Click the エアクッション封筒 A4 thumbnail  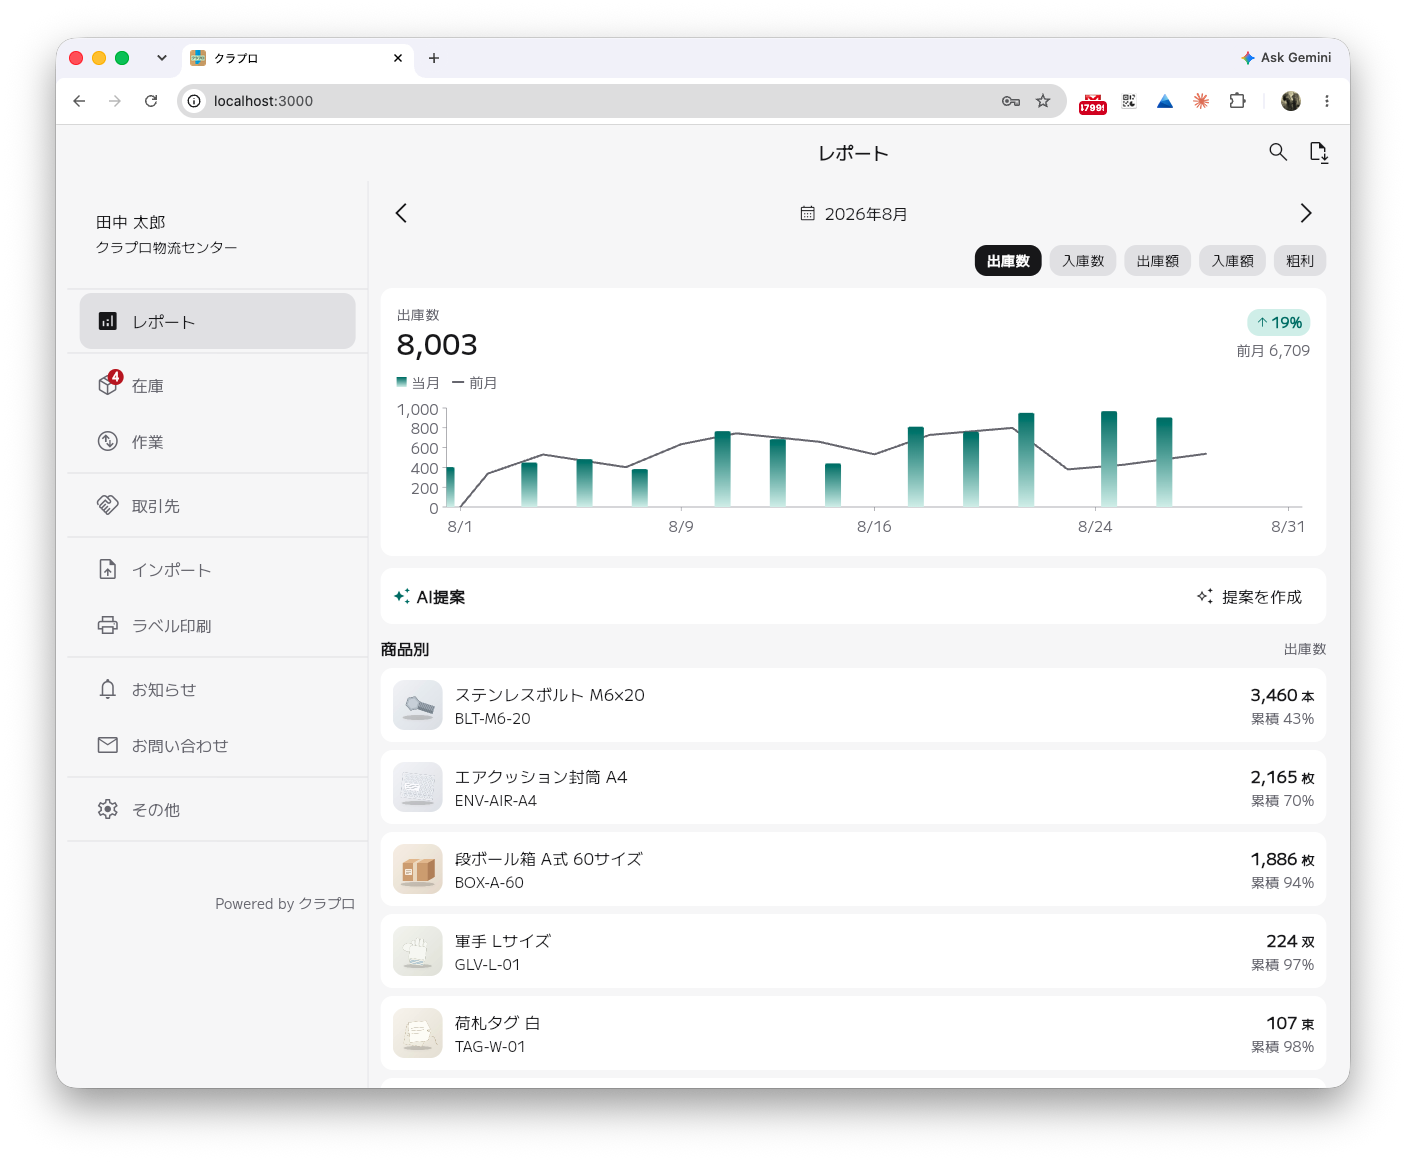pyautogui.click(x=418, y=787)
